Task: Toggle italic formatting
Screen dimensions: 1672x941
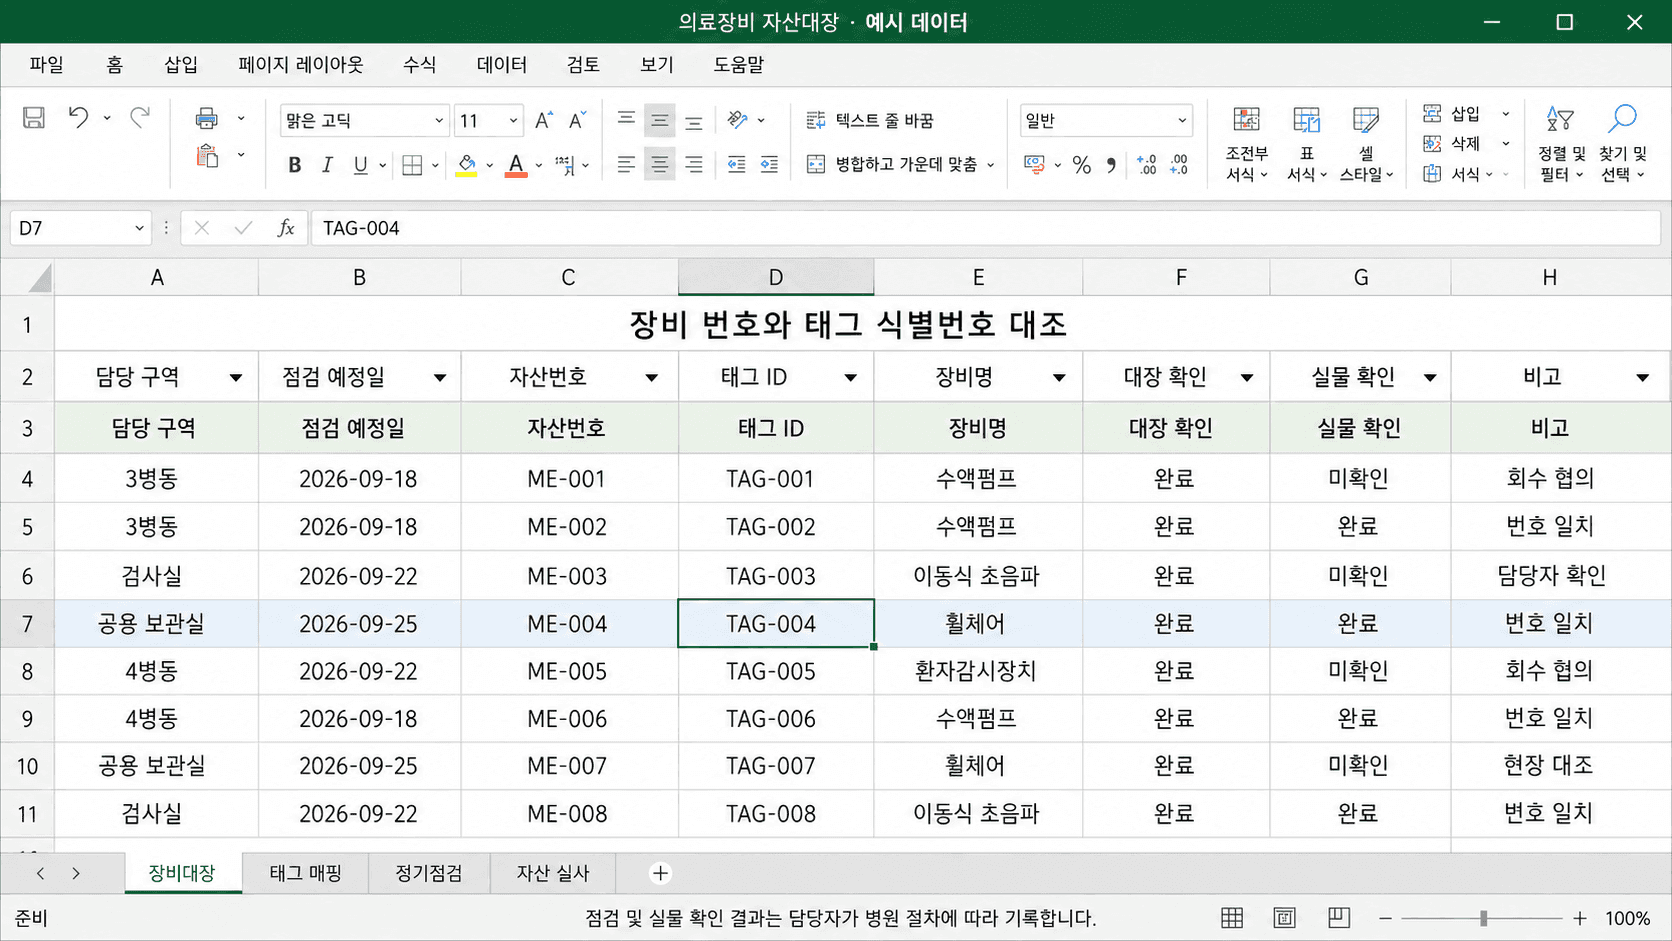Action: [x=327, y=165]
